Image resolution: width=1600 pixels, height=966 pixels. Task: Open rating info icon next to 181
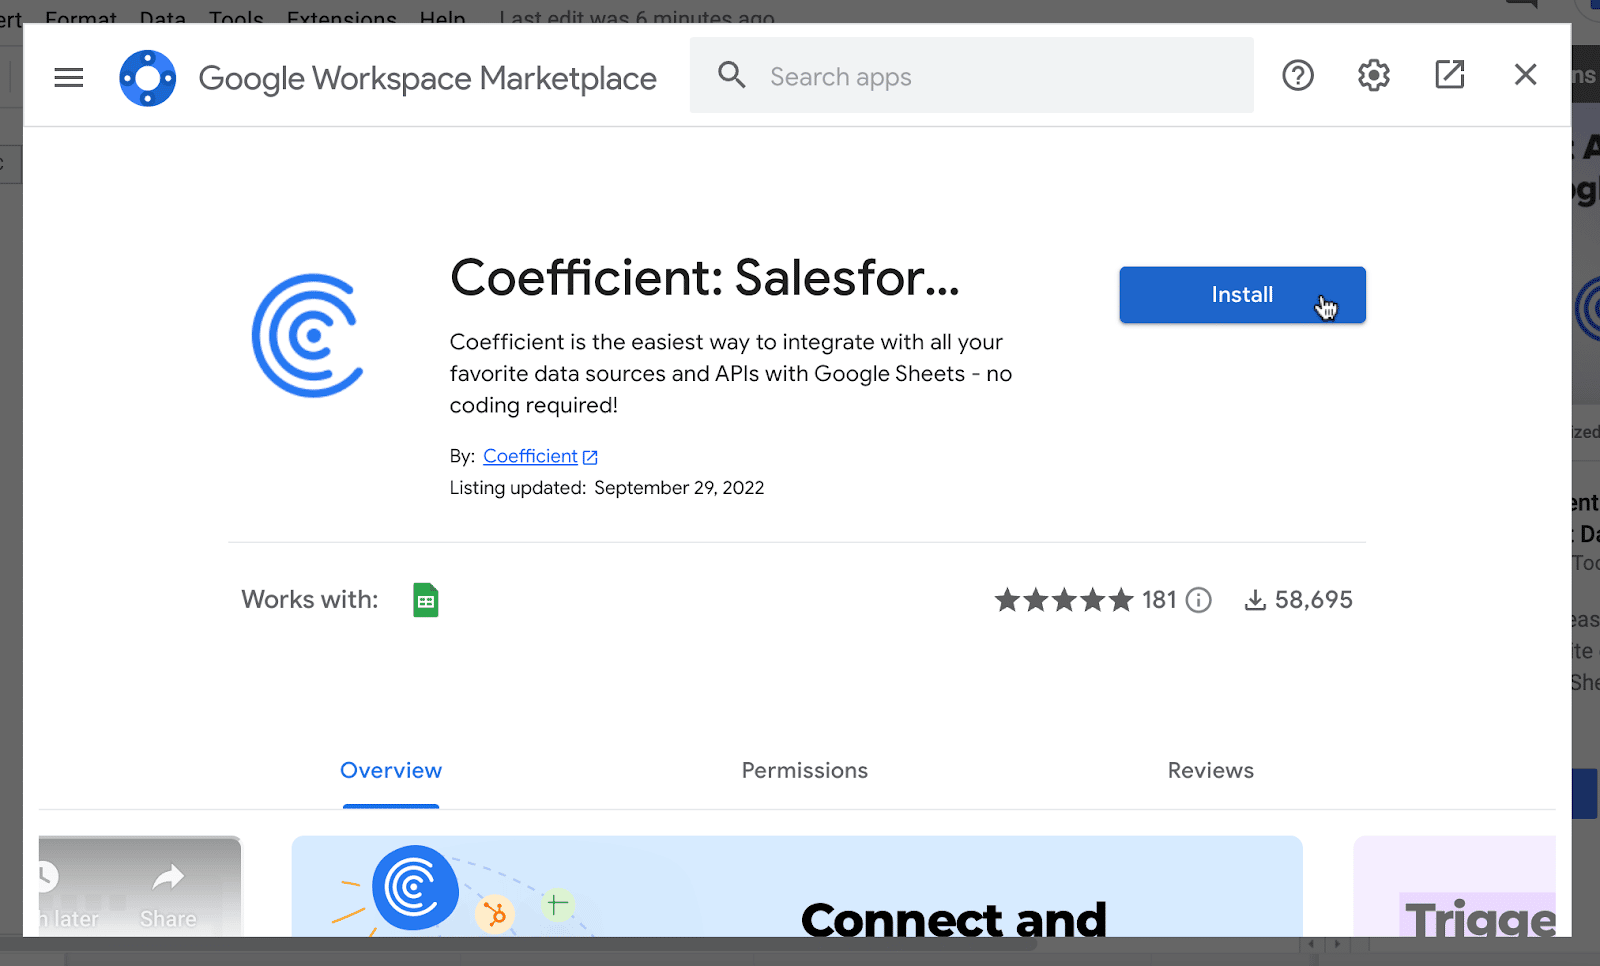tap(1198, 600)
